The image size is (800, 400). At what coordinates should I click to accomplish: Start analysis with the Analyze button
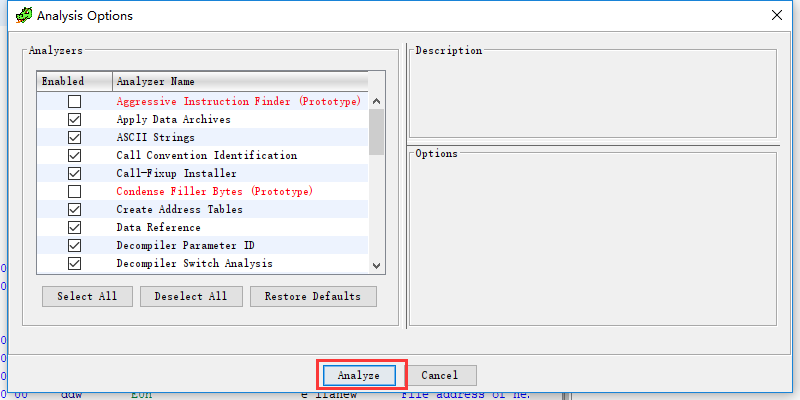359,375
